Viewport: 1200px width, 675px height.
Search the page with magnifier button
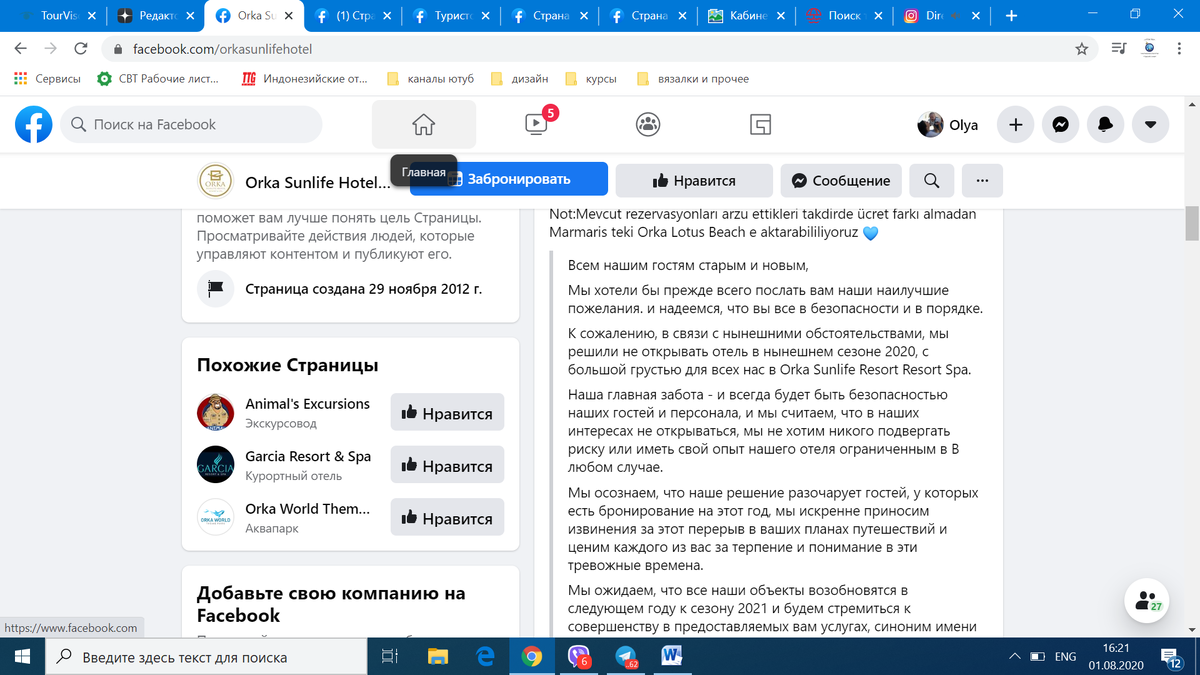click(931, 180)
